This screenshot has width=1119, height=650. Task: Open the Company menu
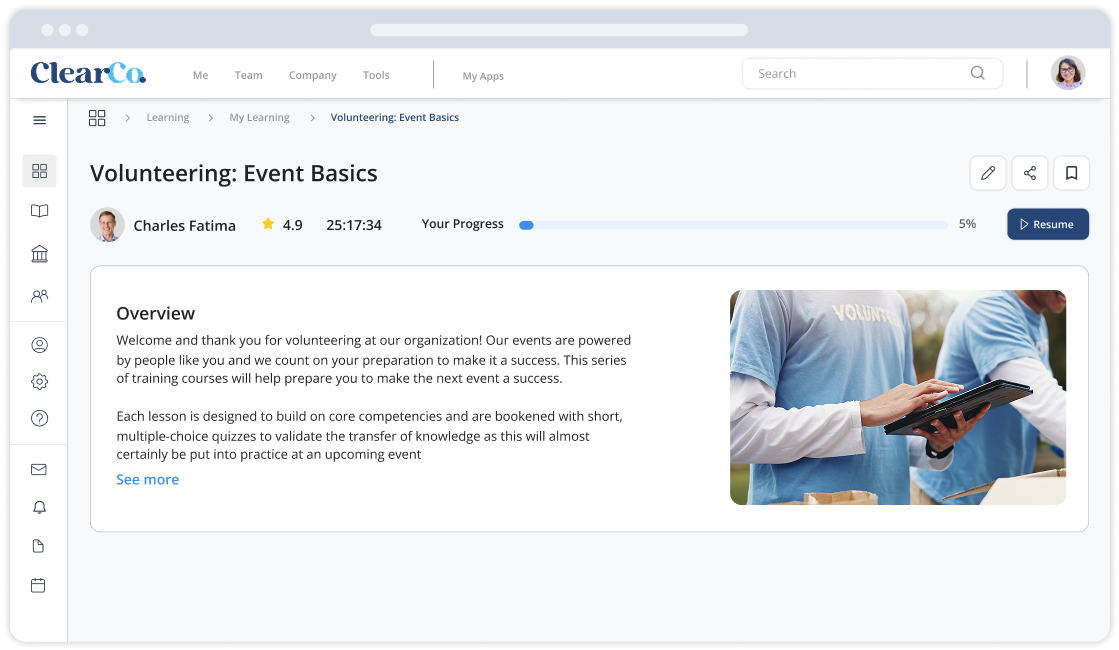coord(313,75)
